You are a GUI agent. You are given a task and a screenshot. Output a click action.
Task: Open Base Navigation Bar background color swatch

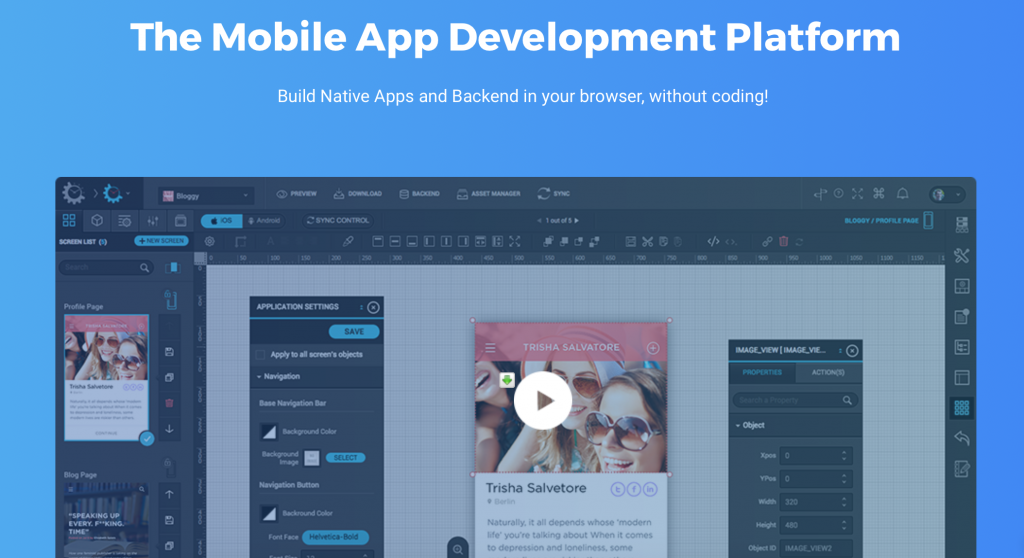pyautogui.click(x=268, y=431)
